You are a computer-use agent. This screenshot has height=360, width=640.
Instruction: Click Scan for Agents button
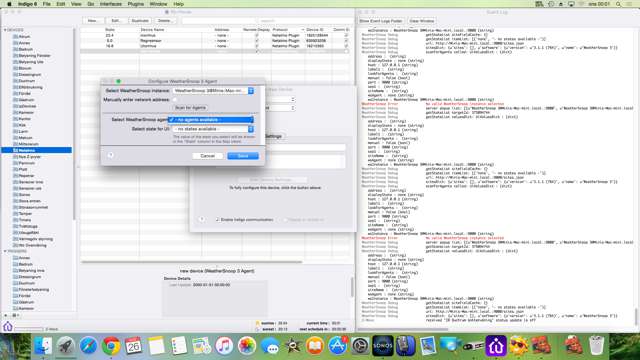(x=190, y=108)
